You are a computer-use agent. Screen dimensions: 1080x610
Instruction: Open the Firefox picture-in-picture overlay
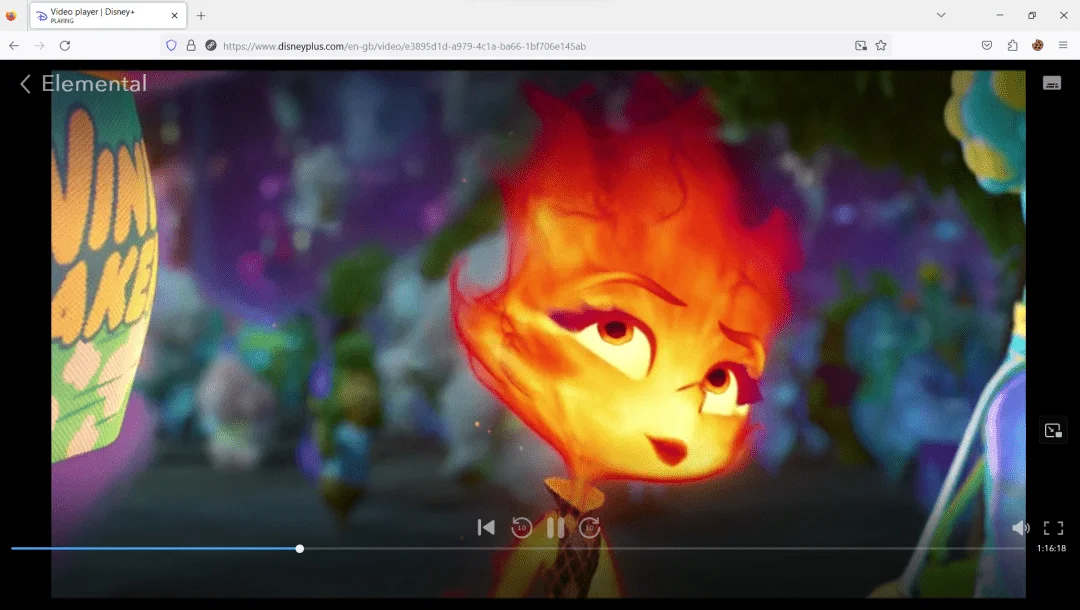pyautogui.click(x=1053, y=431)
